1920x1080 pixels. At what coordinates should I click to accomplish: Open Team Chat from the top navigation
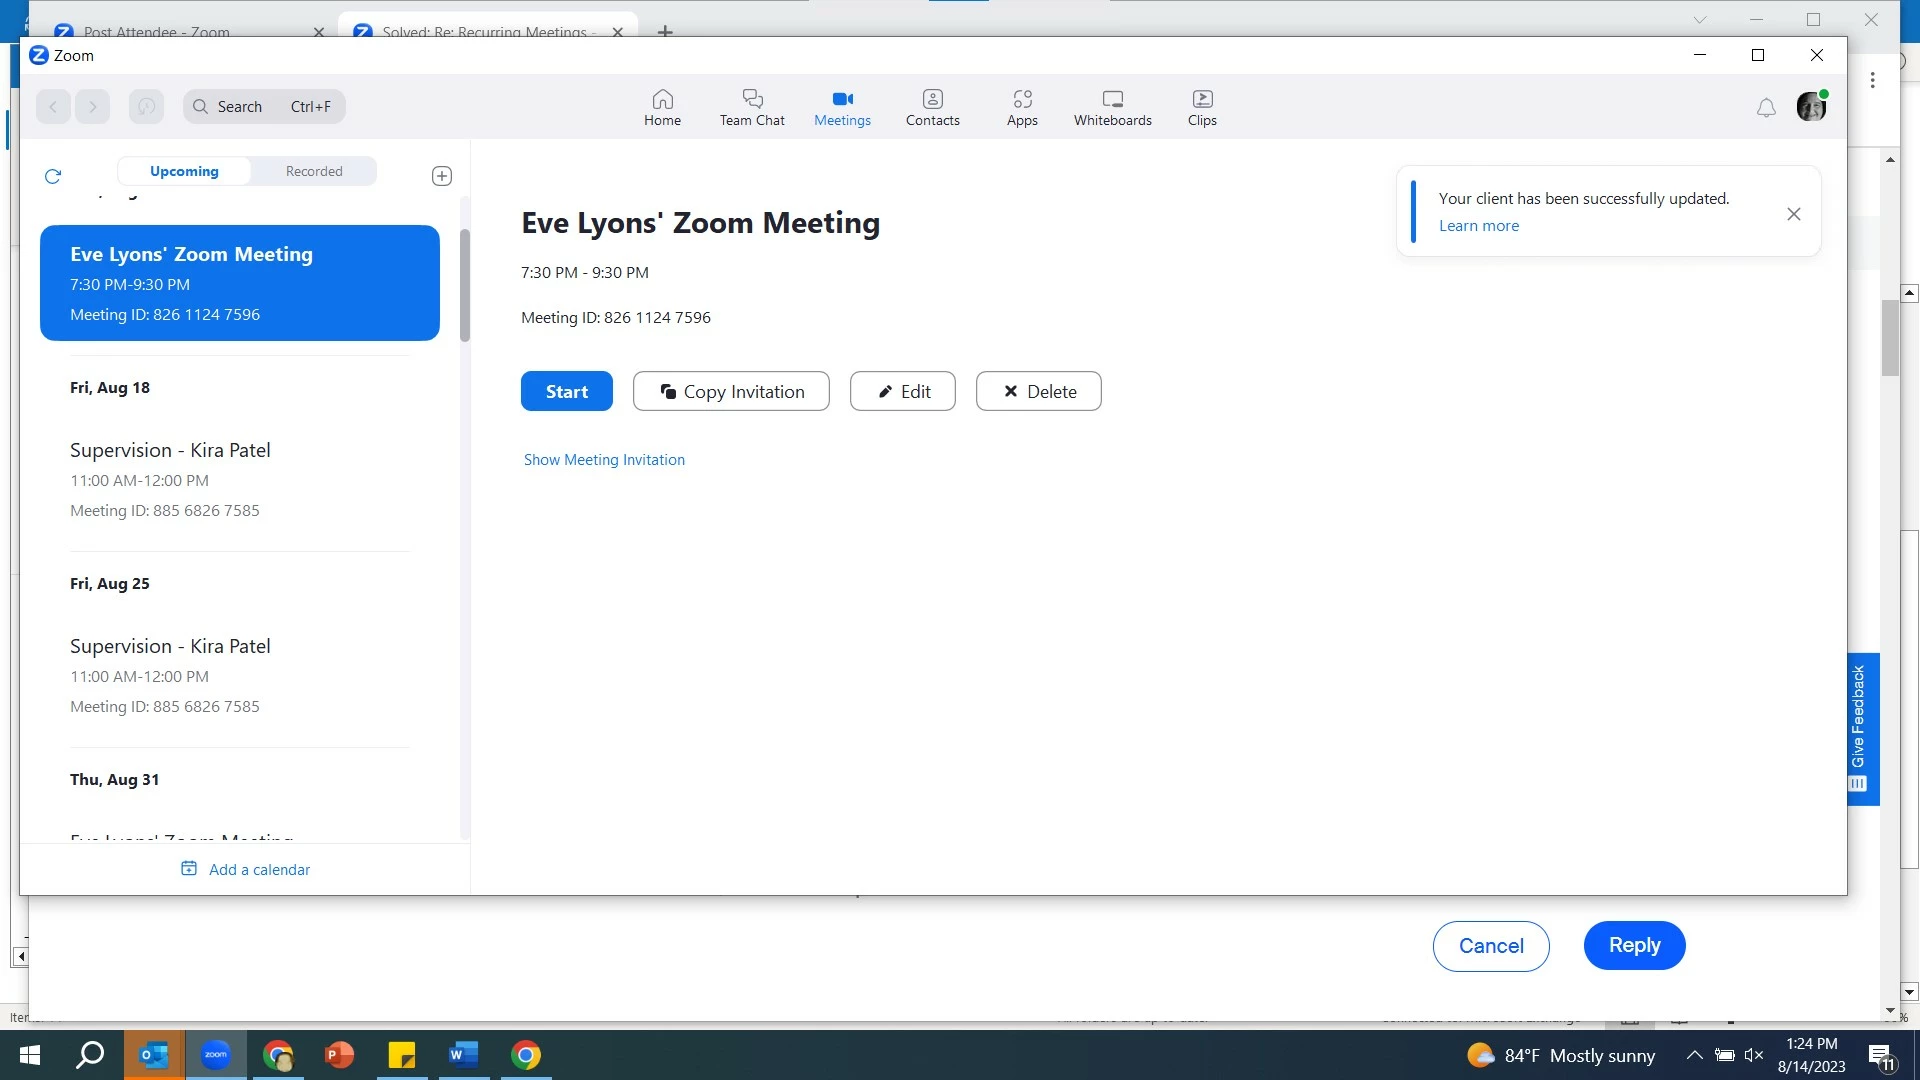[752, 107]
